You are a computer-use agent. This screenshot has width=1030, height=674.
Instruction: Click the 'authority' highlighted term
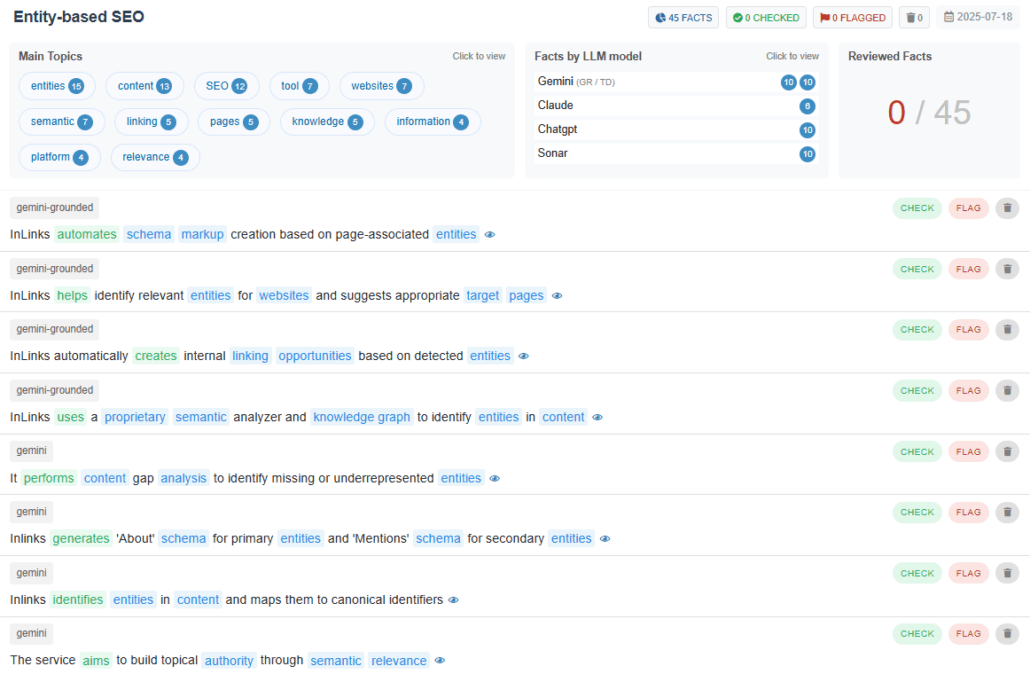point(229,660)
